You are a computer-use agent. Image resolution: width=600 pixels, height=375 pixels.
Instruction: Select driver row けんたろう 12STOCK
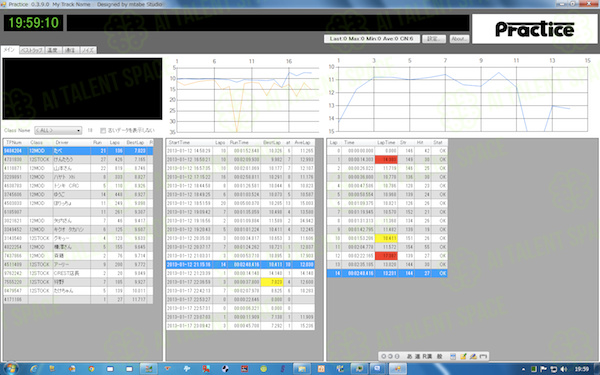pyautogui.click(x=78, y=160)
